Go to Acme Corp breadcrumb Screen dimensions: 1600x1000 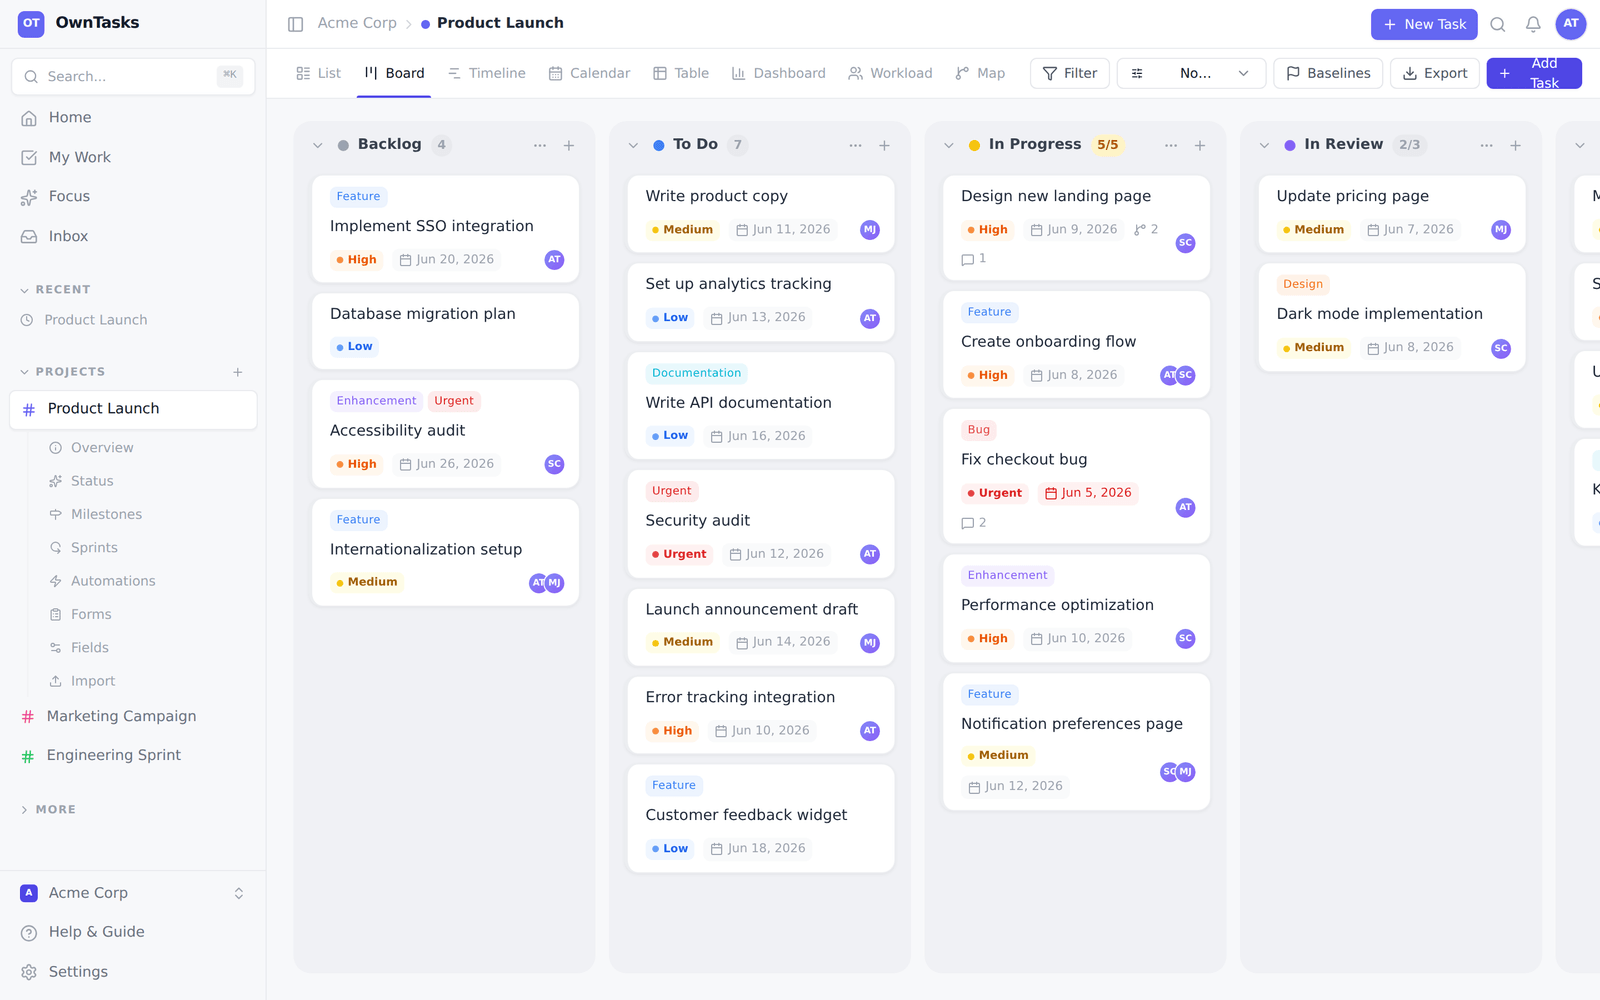[357, 23]
